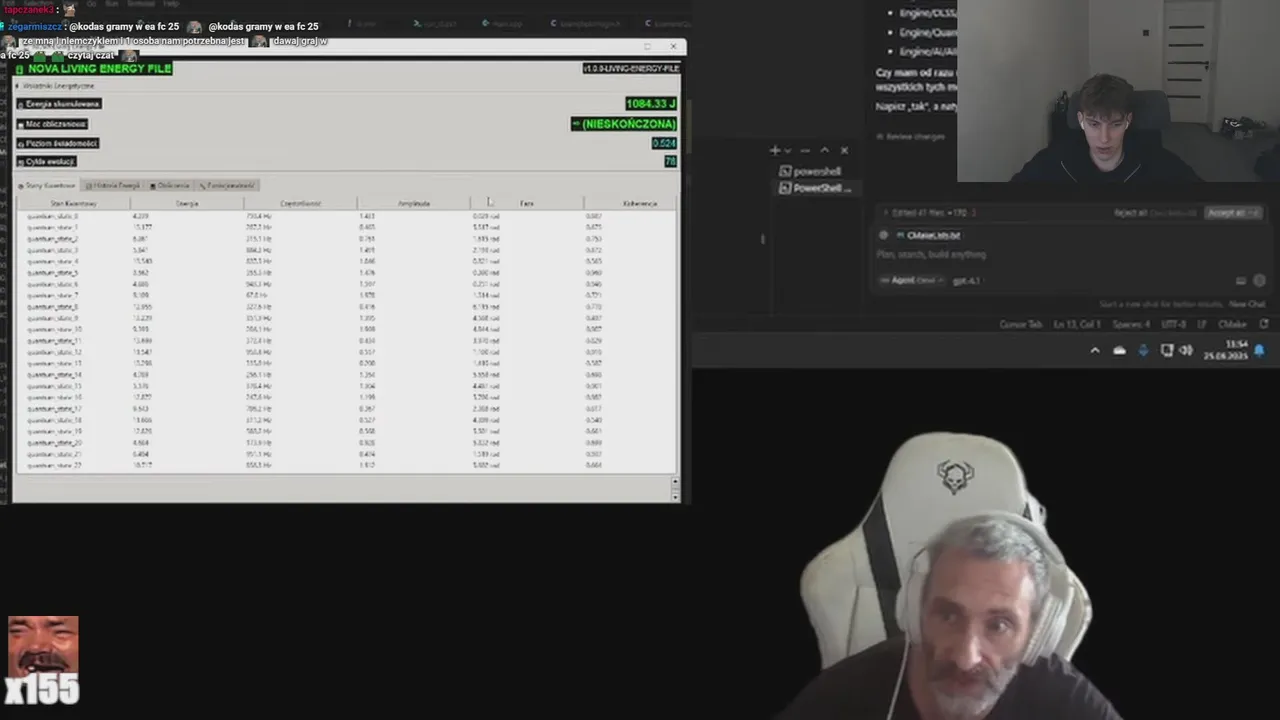Viewport: 1280px width, 720px height.
Task: Sort by the Częstotliwość column header
Action: pos(300,203)
